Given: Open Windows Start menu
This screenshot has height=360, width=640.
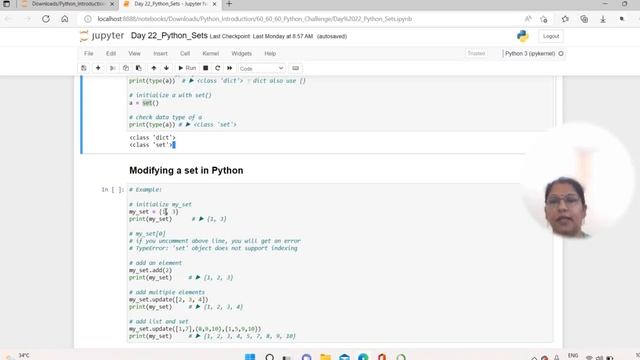Looking at the screenshot, I should click(x=250, y=357).
